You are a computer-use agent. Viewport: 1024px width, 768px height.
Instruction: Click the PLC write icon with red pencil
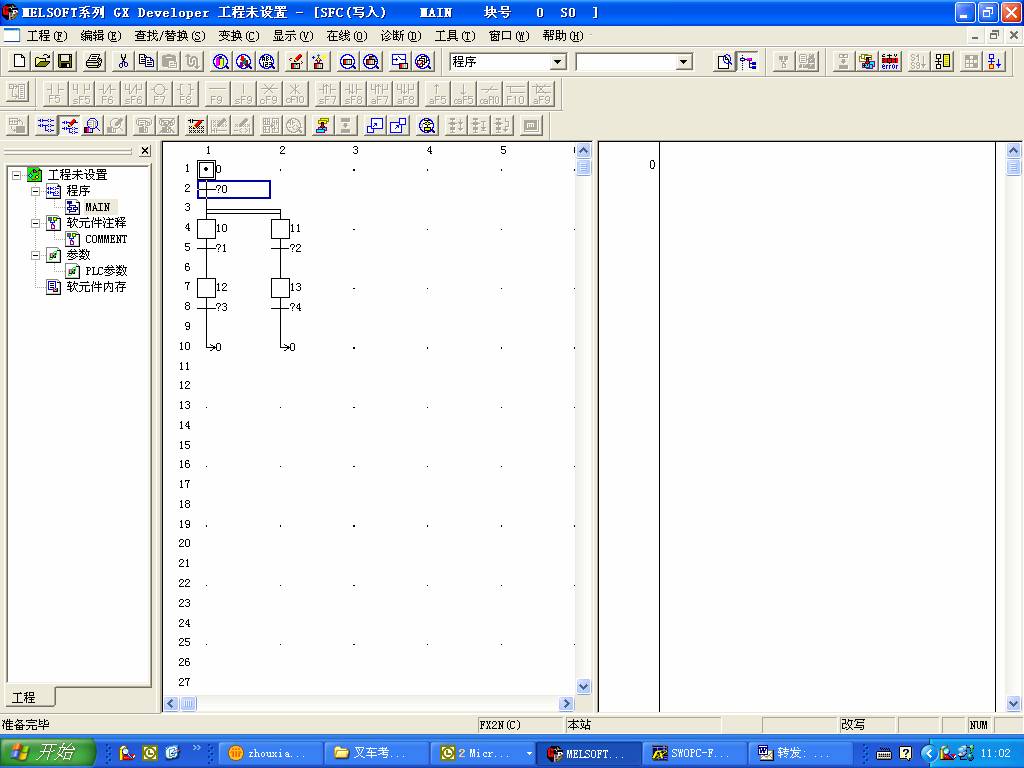tap(296, 61)
